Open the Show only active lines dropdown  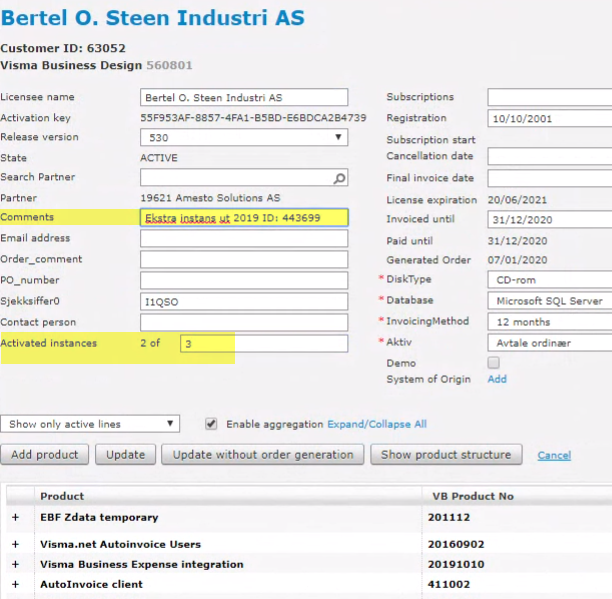(x=90, y=424)
